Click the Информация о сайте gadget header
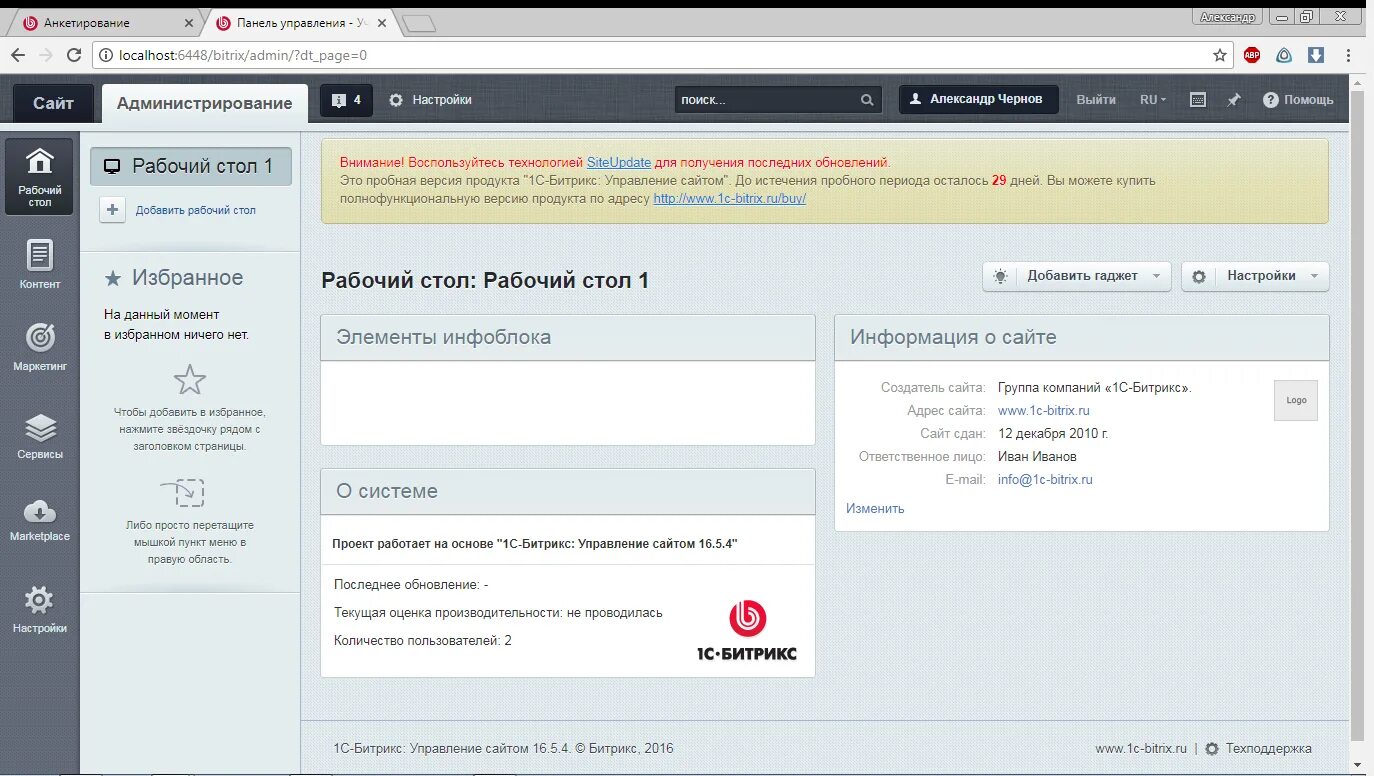 [1082, 338]
